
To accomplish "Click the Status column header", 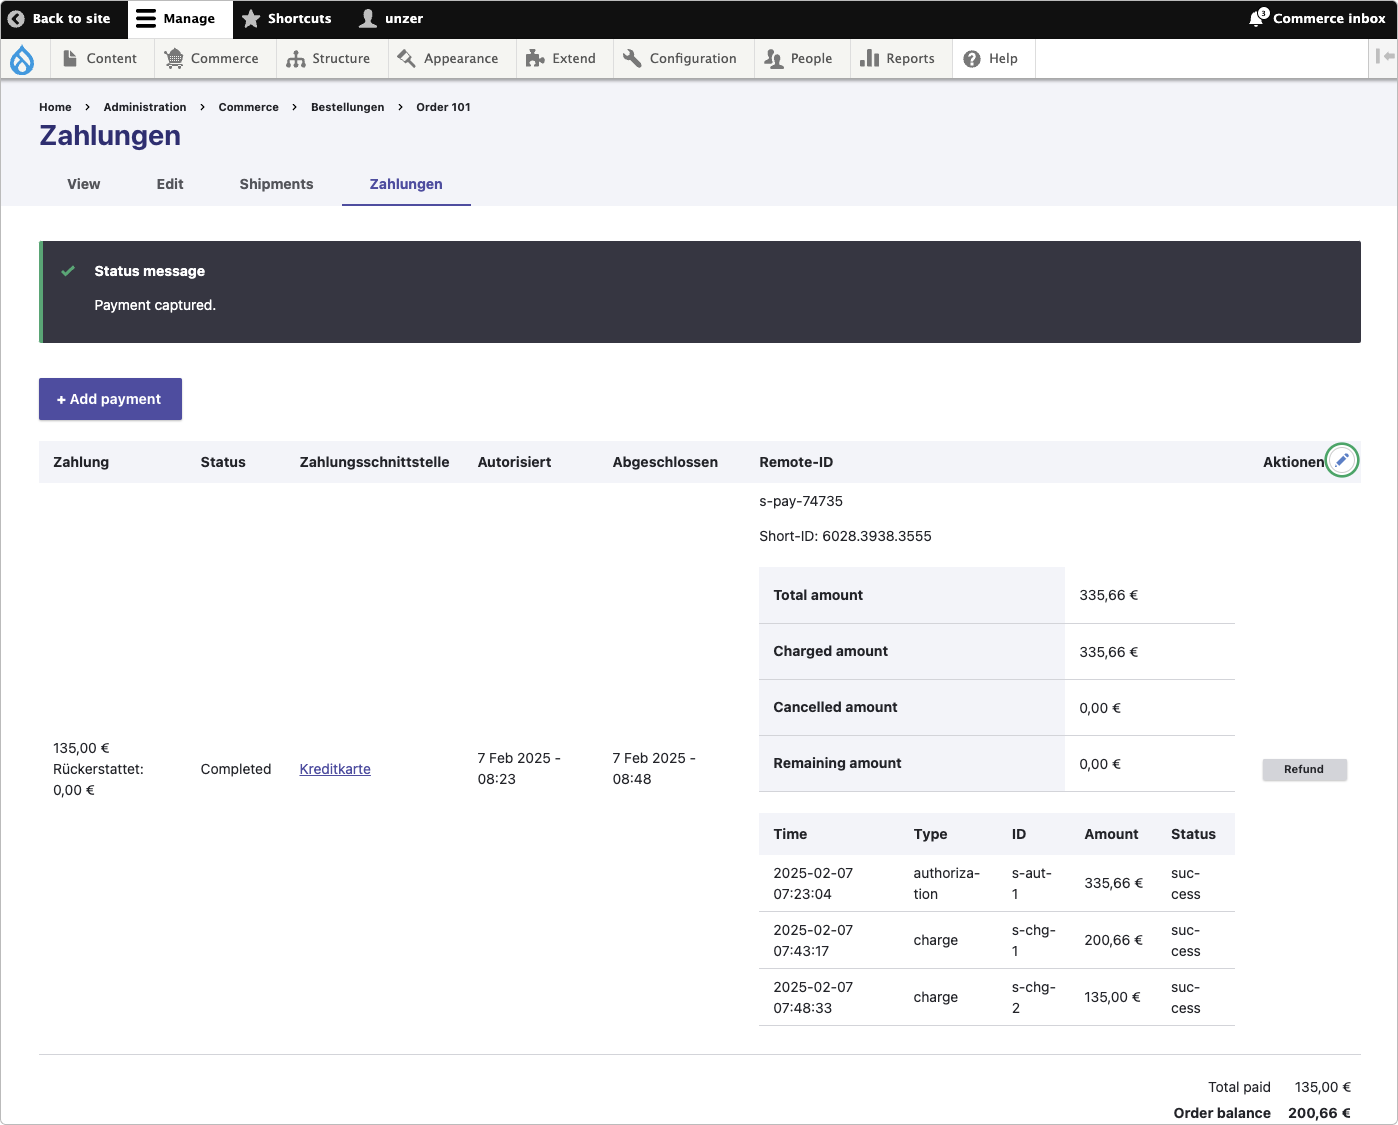I will (x=223, y=462).
